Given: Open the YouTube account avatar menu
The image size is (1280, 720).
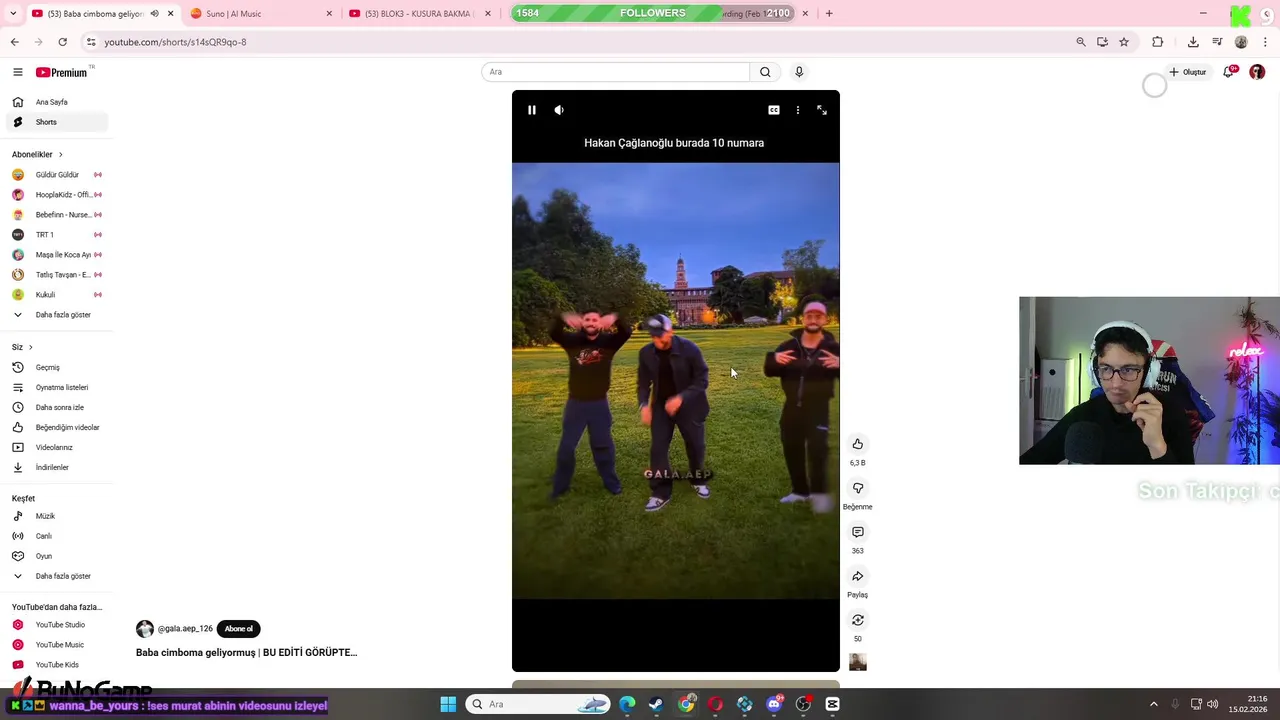Looking at the screenshot, I should tap(1257, 72).
